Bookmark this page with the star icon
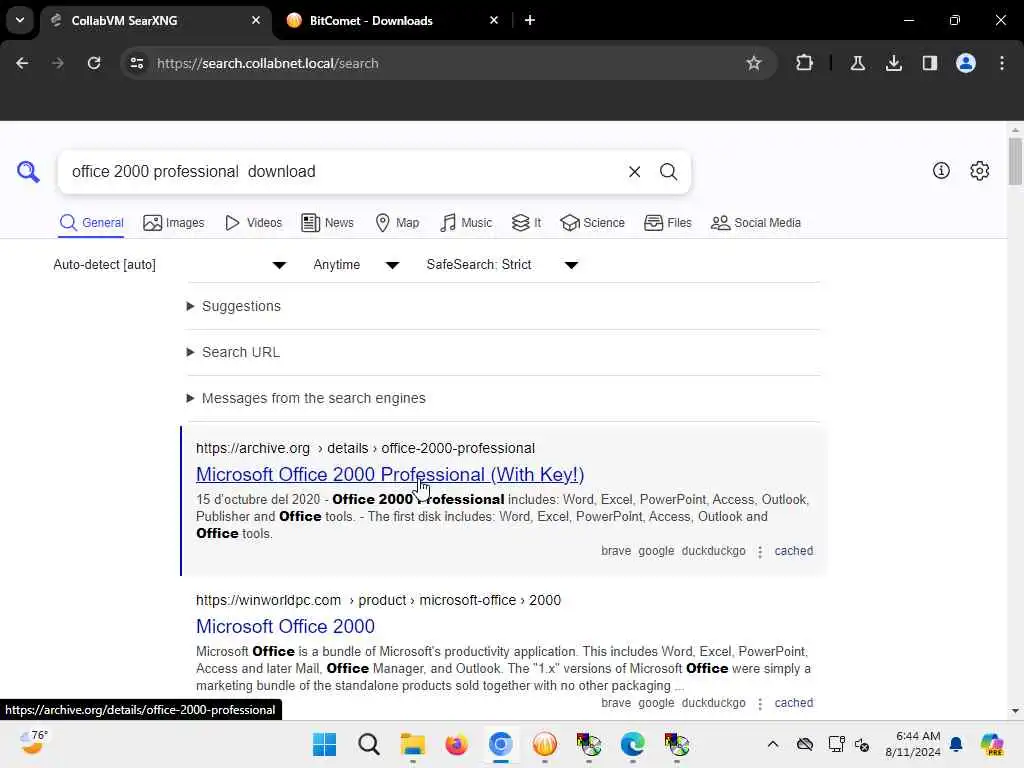This screenshot has width=1024, height=768. [x=754, y=63]
